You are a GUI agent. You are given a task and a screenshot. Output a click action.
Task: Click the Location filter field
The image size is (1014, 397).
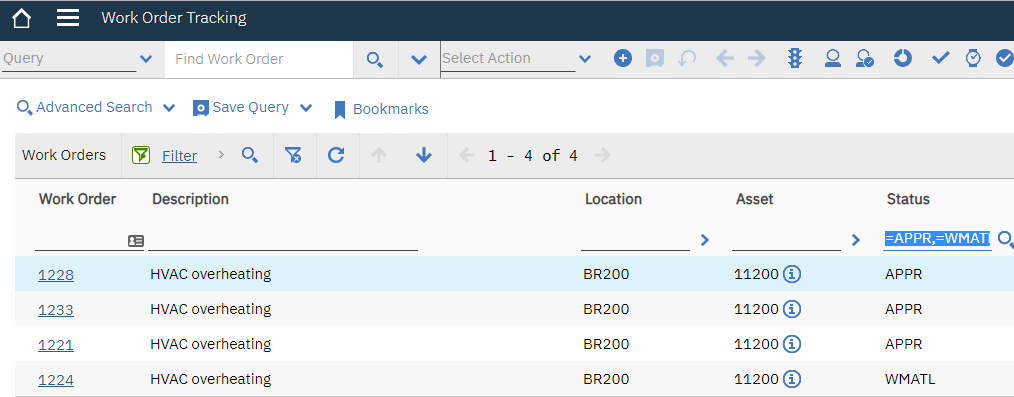pyautogui.click(x=635, y=240)
